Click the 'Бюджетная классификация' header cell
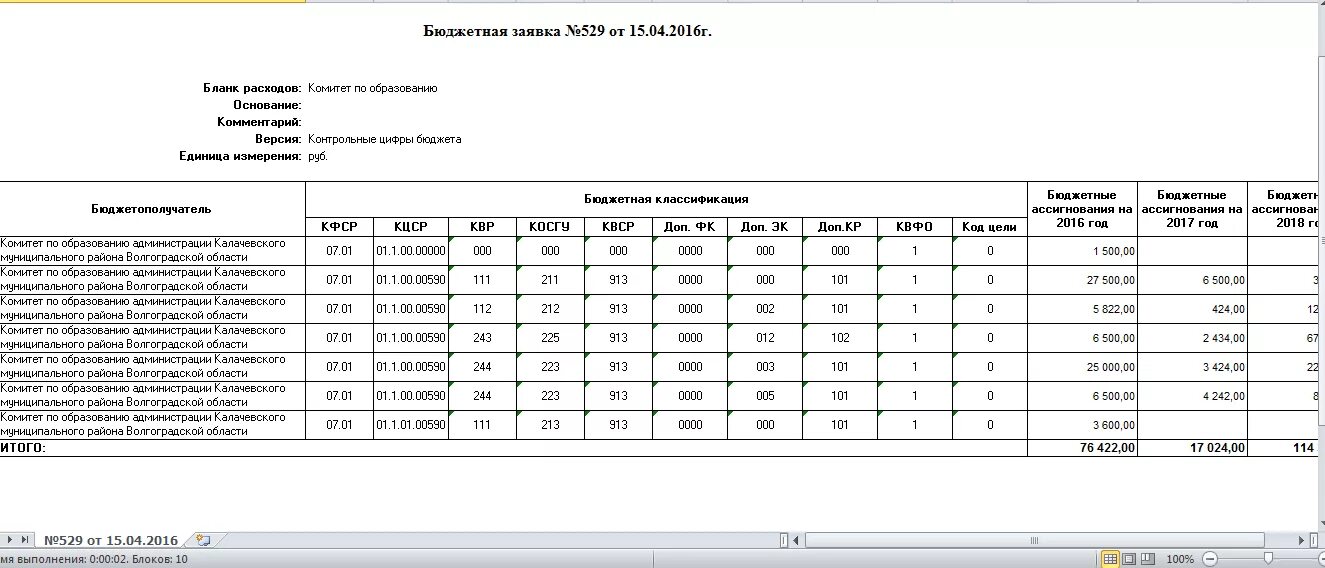The height and width of the screenshot is (568, 1325). [666, 199]
